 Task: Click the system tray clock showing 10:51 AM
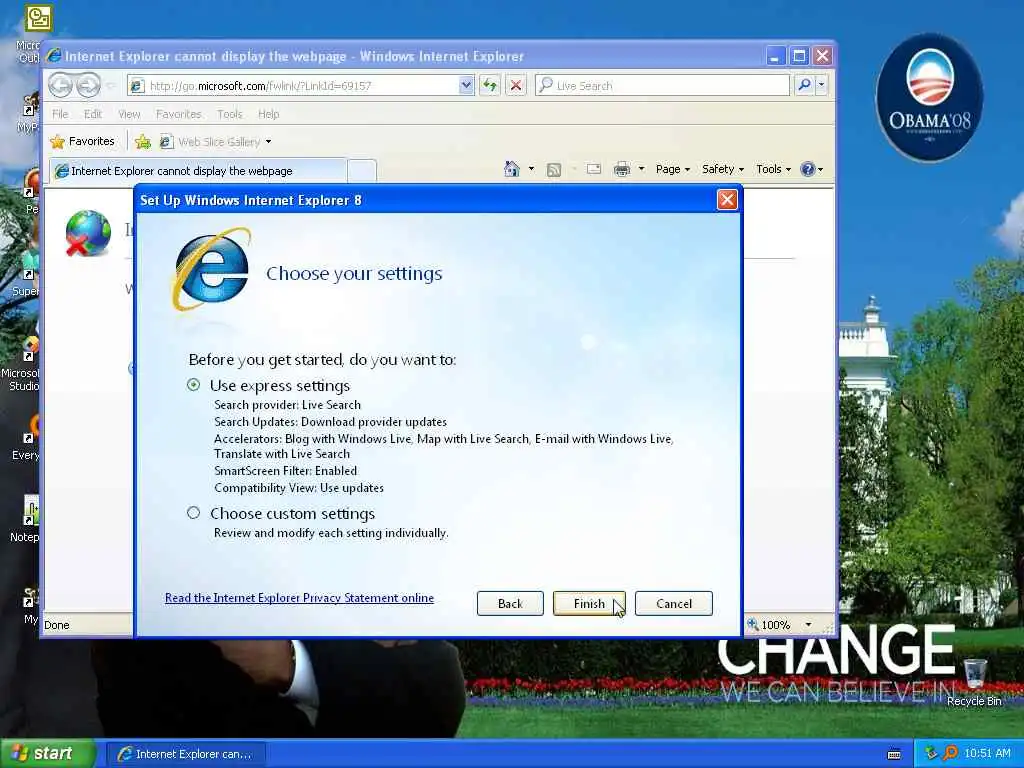click(x=987, y=753)
